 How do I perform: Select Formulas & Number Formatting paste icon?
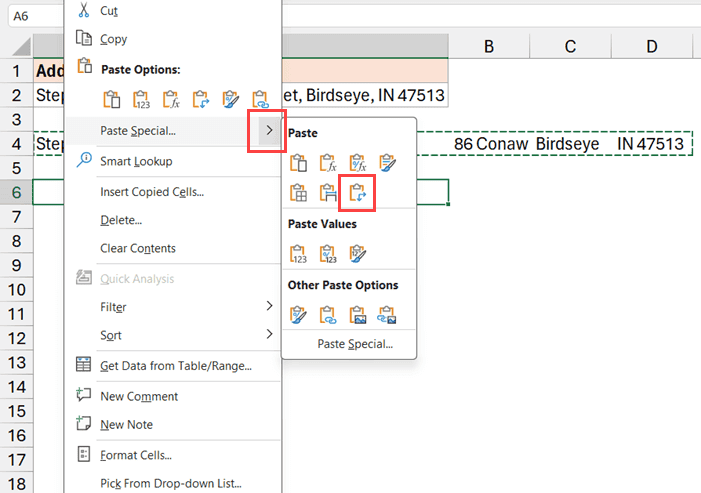(357, 162)
